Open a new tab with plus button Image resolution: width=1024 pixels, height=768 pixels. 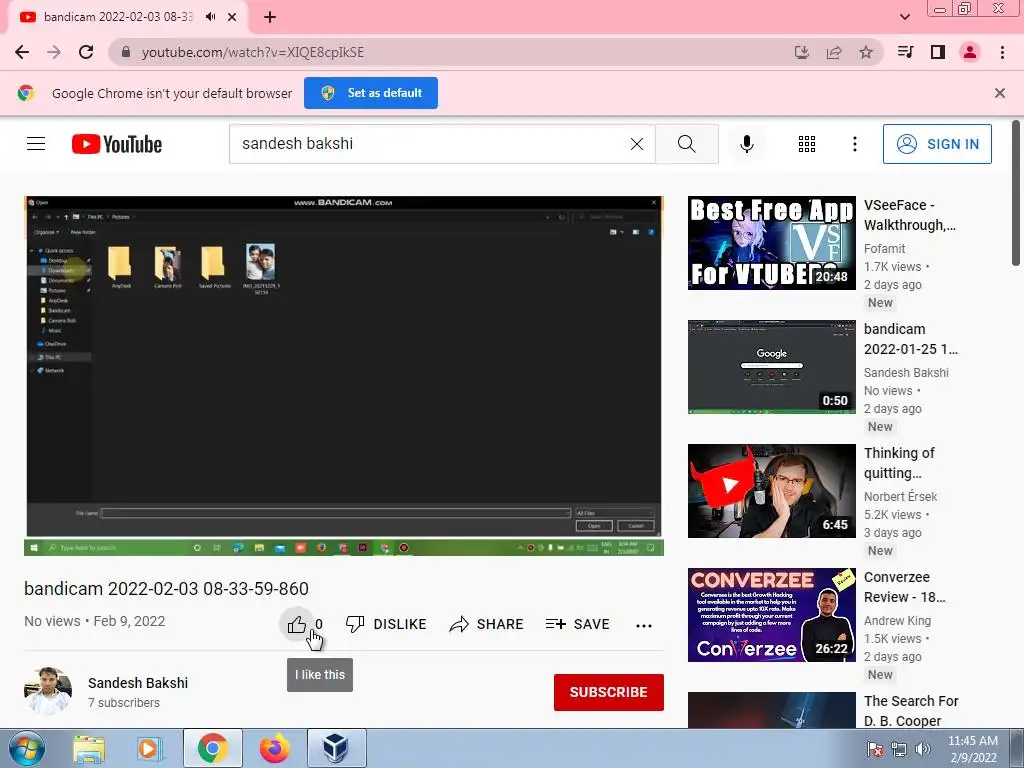pos(270,17)
